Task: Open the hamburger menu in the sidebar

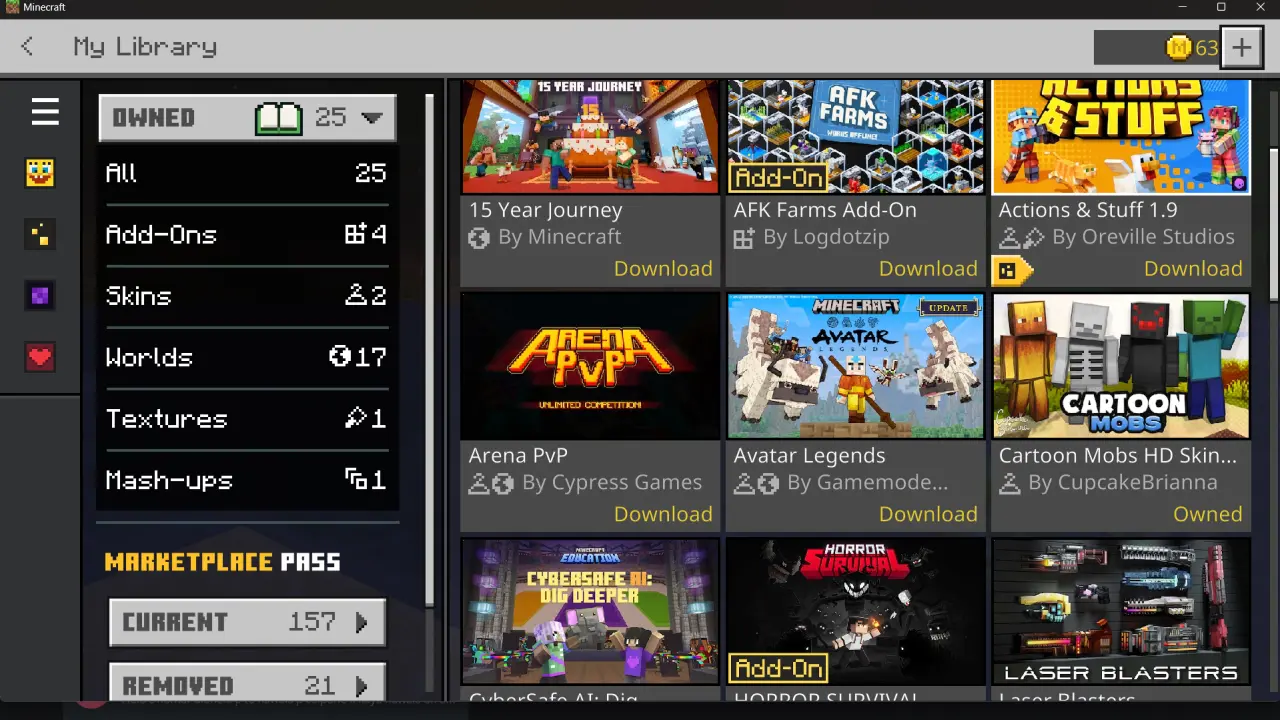Action: [x=45, y=112]
